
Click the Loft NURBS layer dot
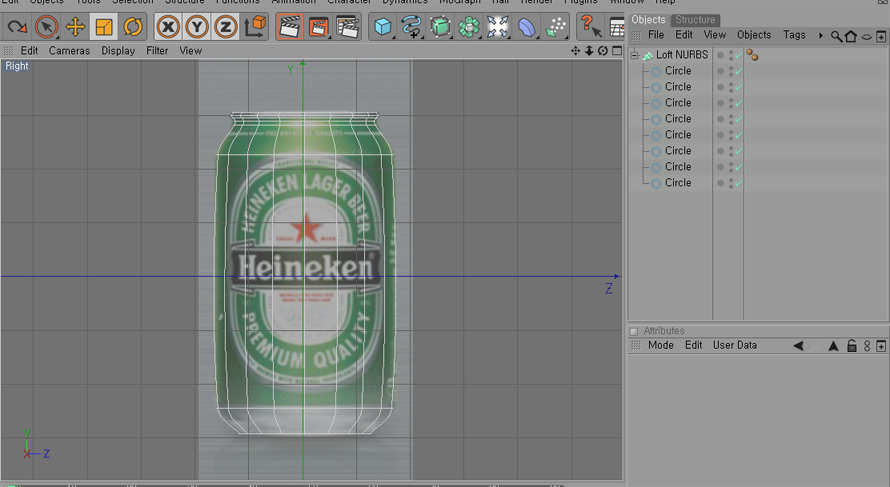(720, 55)
